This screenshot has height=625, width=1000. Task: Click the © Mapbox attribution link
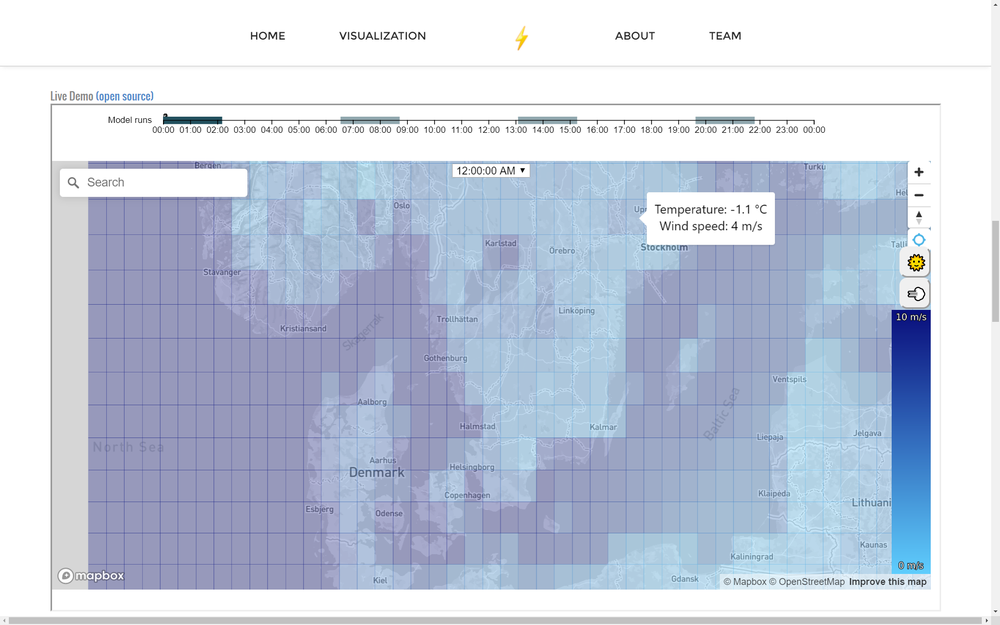coord(745,582)
